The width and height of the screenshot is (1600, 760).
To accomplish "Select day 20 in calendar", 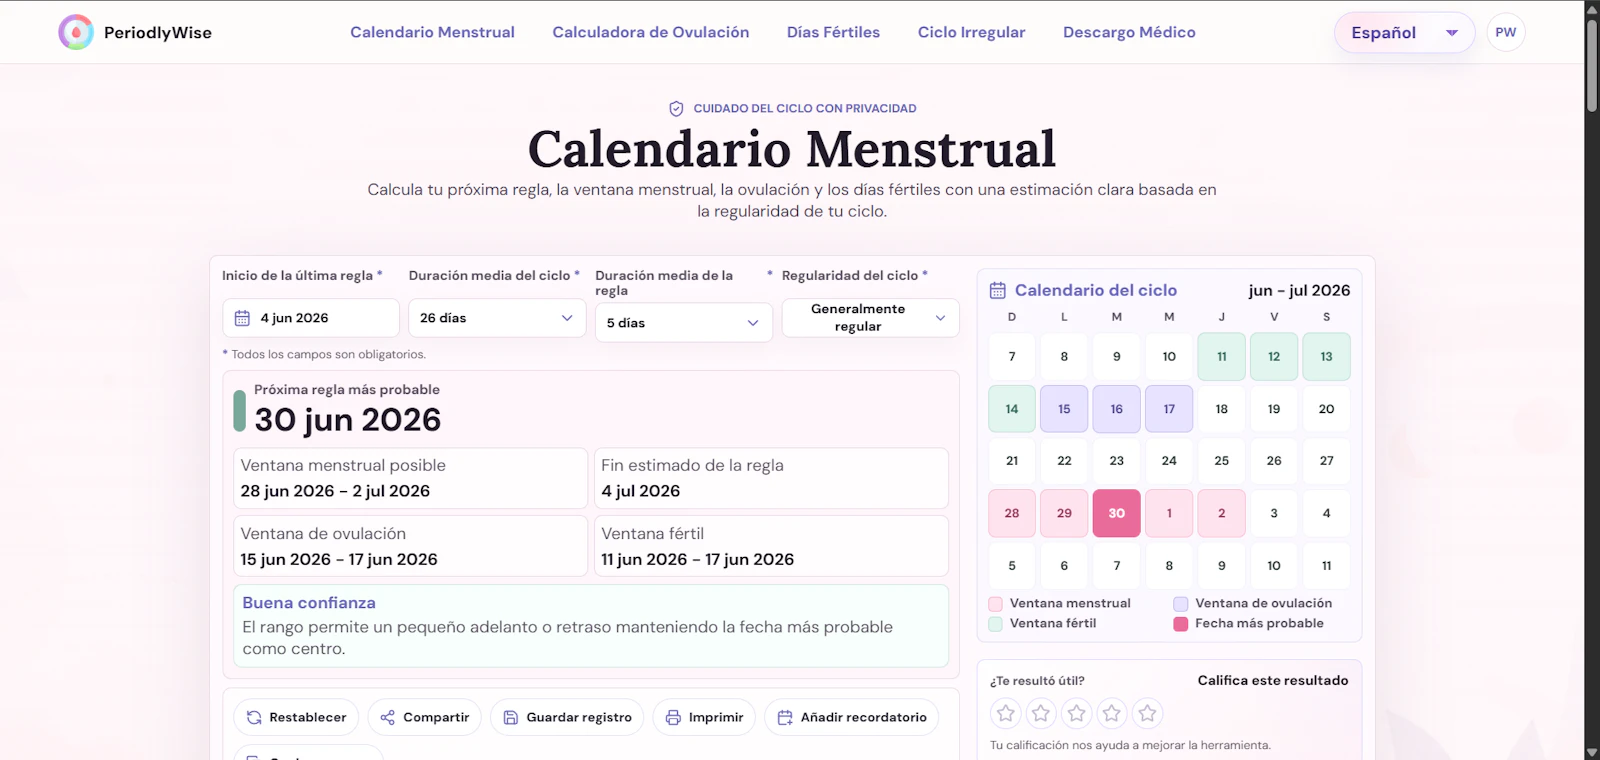I will click(1327, 409).
